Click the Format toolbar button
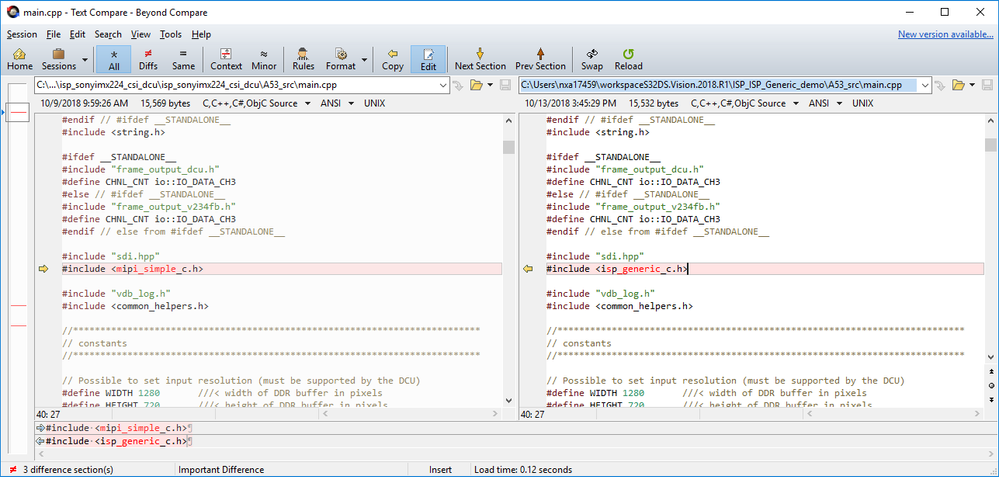Image resolution: width=999 pixels, height=477 pixels. [341, 59]
